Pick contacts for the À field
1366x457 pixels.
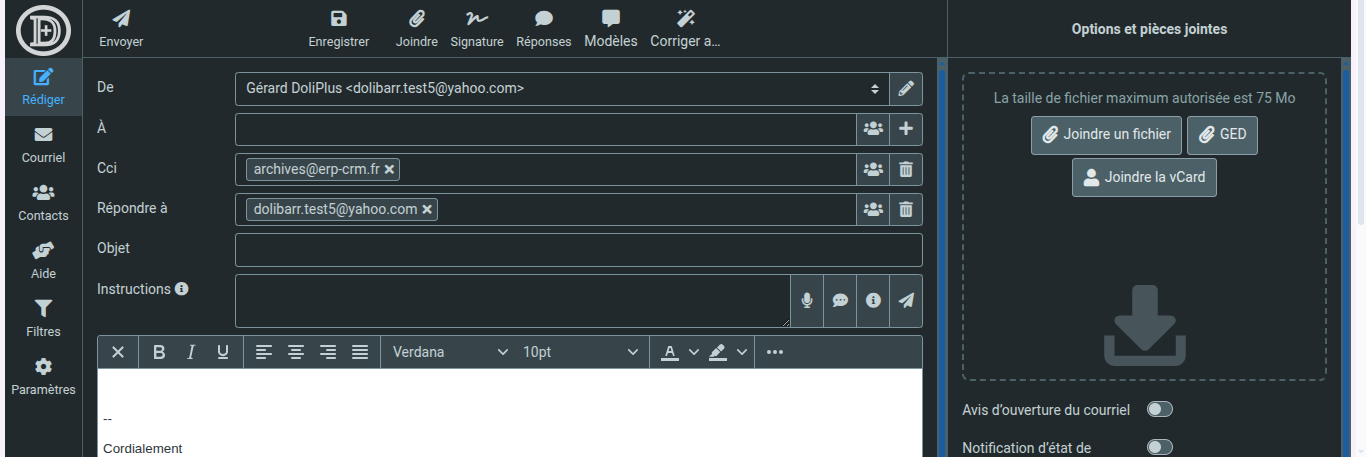(873, 129)
